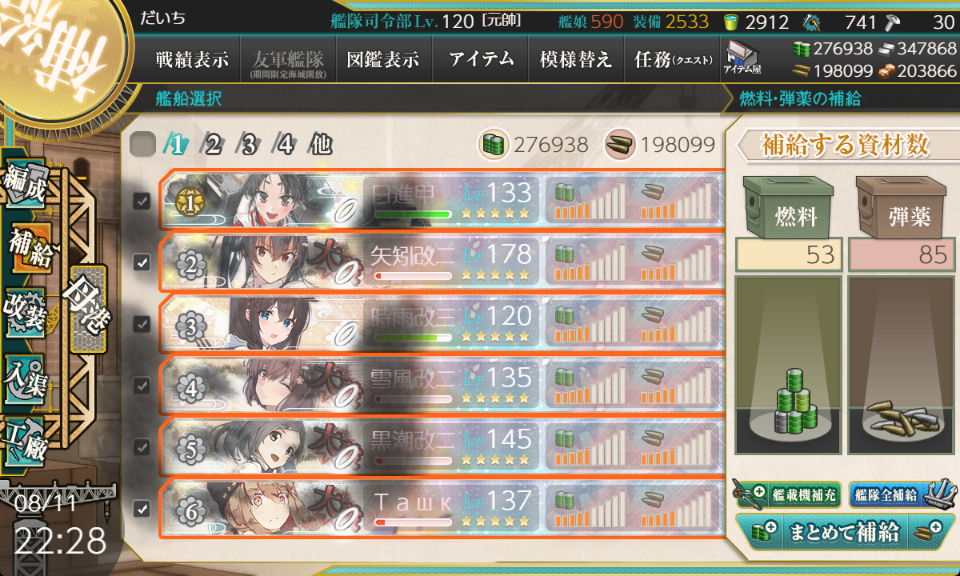This screenshot has height=576, width=960.
Task: Click the まとめて補給 resupply all button
Action: 844,531
